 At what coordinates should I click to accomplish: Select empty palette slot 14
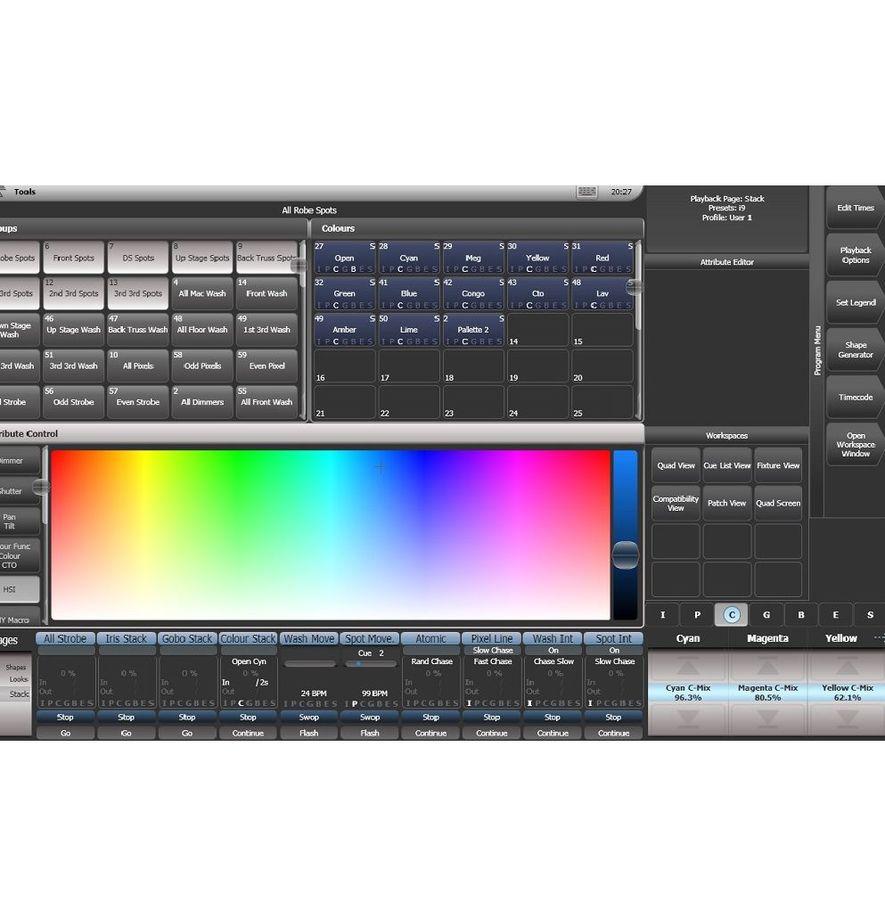[538, 329]
